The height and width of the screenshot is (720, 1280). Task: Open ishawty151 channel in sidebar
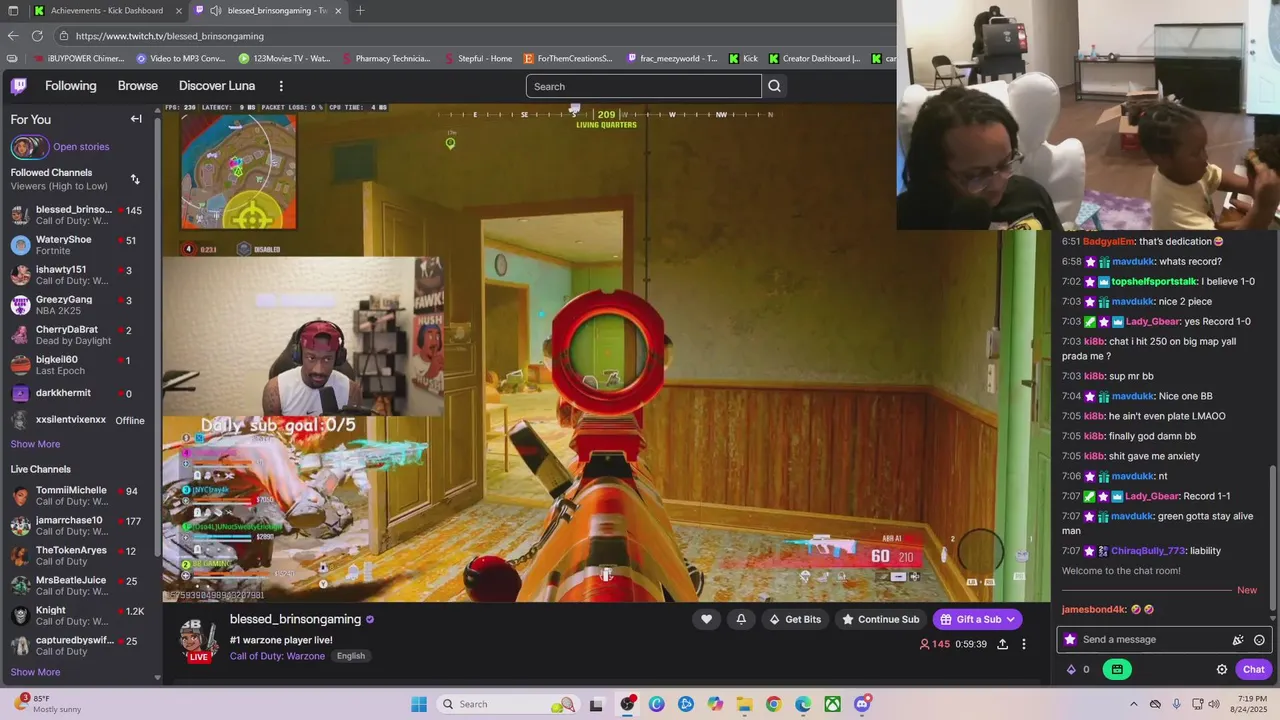pos(80,275)
